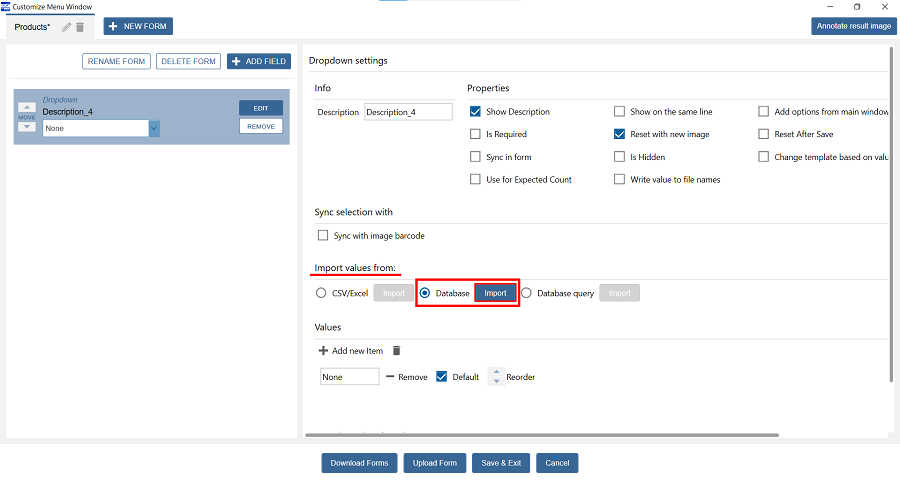Click the Save & Exit button
The height and width of the screenshot is (482, 900).
(x=501, y=463)
